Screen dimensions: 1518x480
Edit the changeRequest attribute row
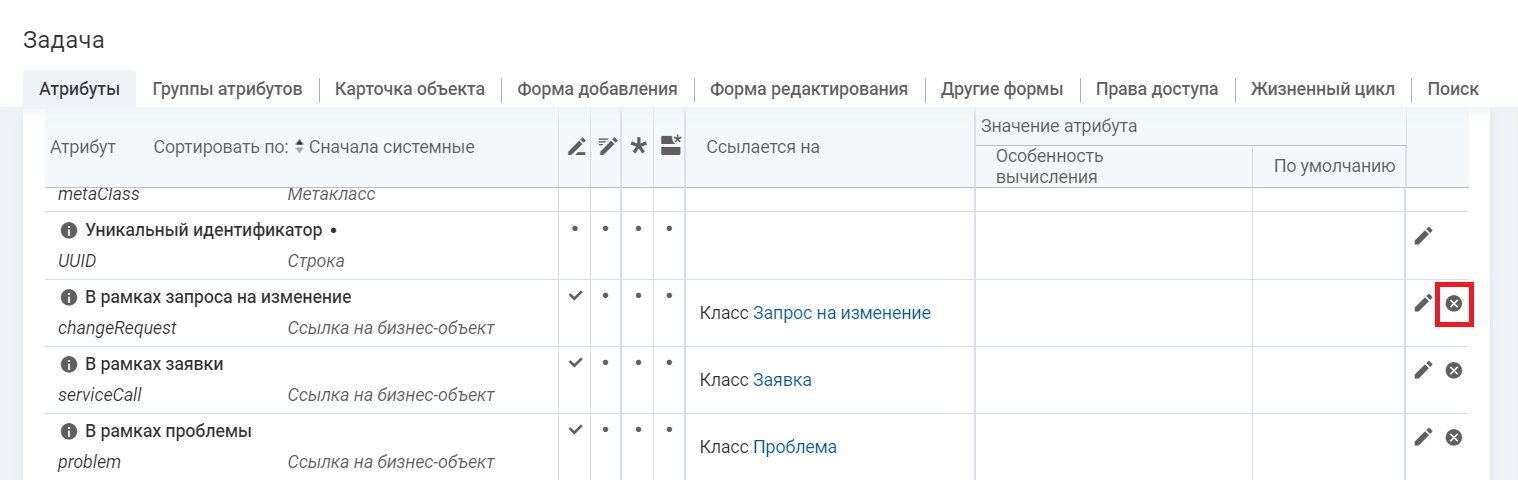1423,303
